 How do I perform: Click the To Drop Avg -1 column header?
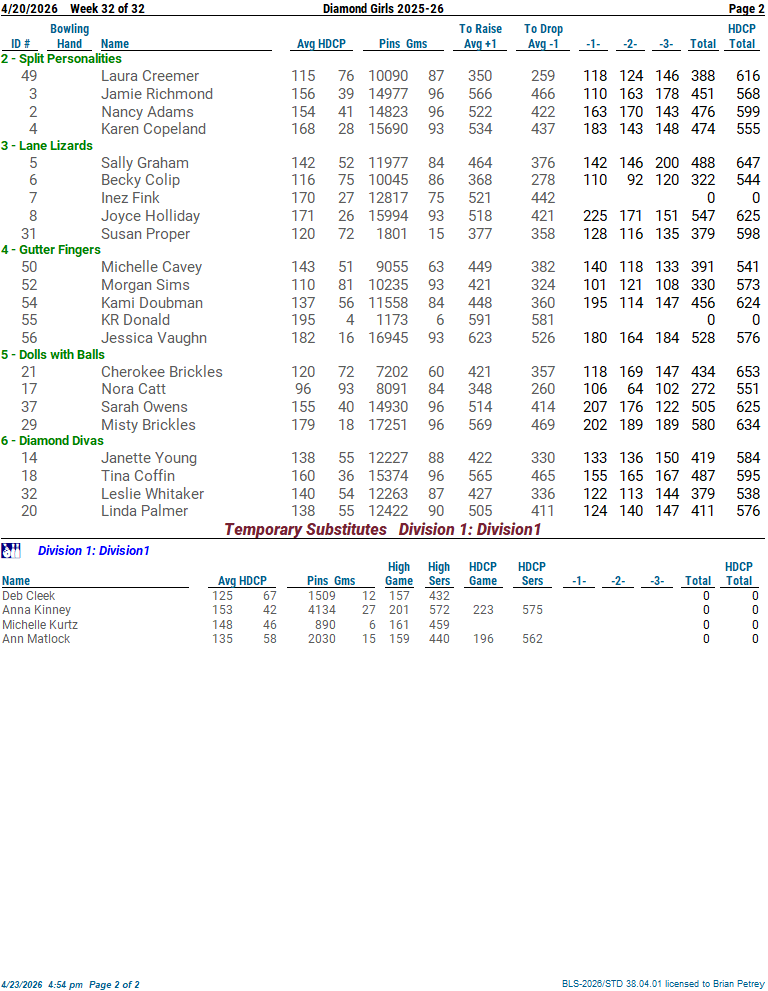coord(544,36)
